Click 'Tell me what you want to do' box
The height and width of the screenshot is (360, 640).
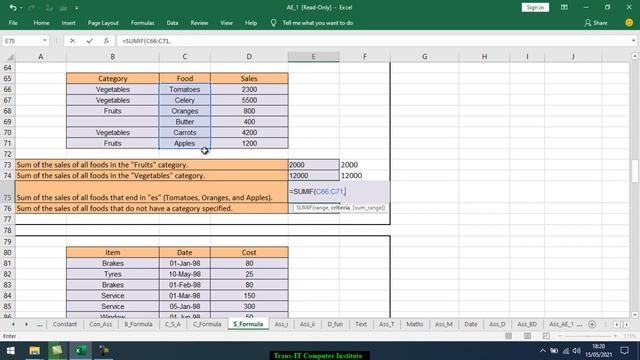pyautogui.click(x=318, y=23)
